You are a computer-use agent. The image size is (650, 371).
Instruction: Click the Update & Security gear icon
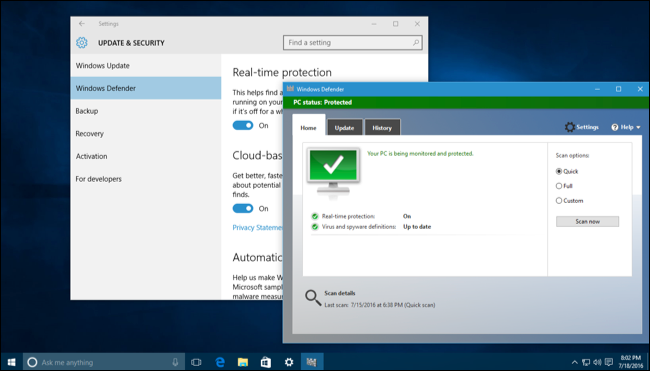coord(82,43)
